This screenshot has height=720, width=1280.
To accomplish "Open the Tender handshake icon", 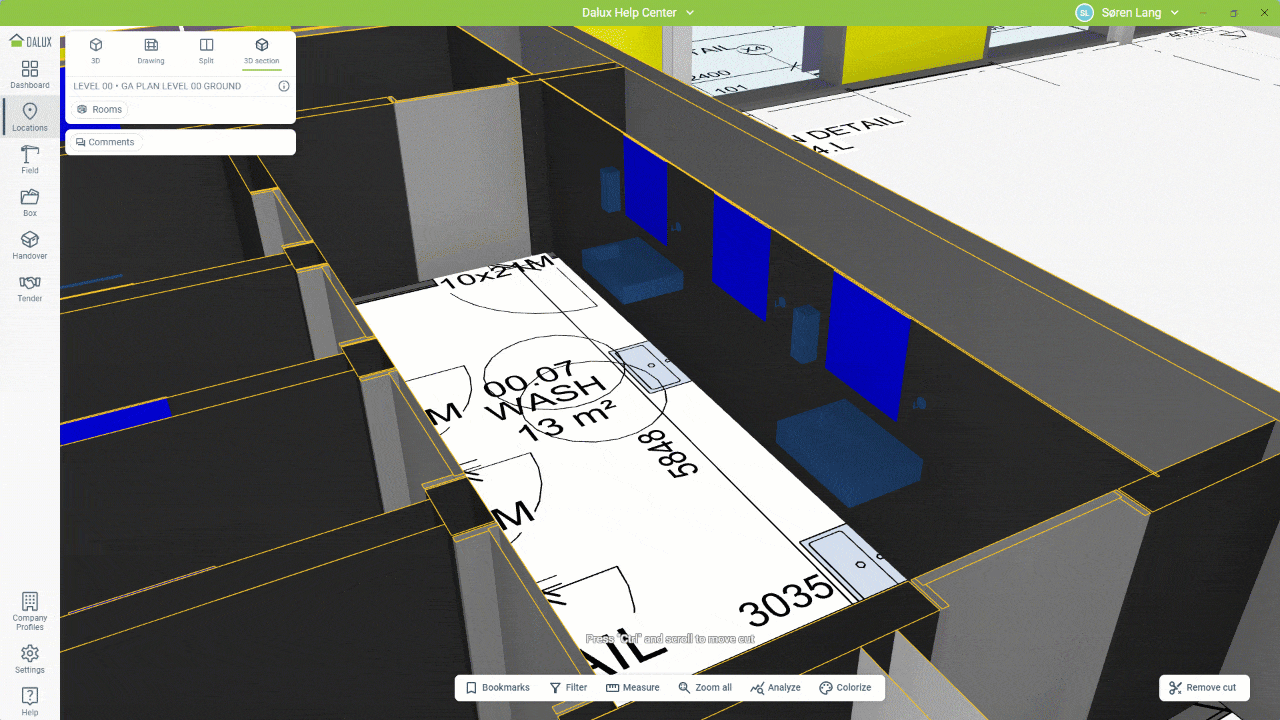I will tap(30, 288).
